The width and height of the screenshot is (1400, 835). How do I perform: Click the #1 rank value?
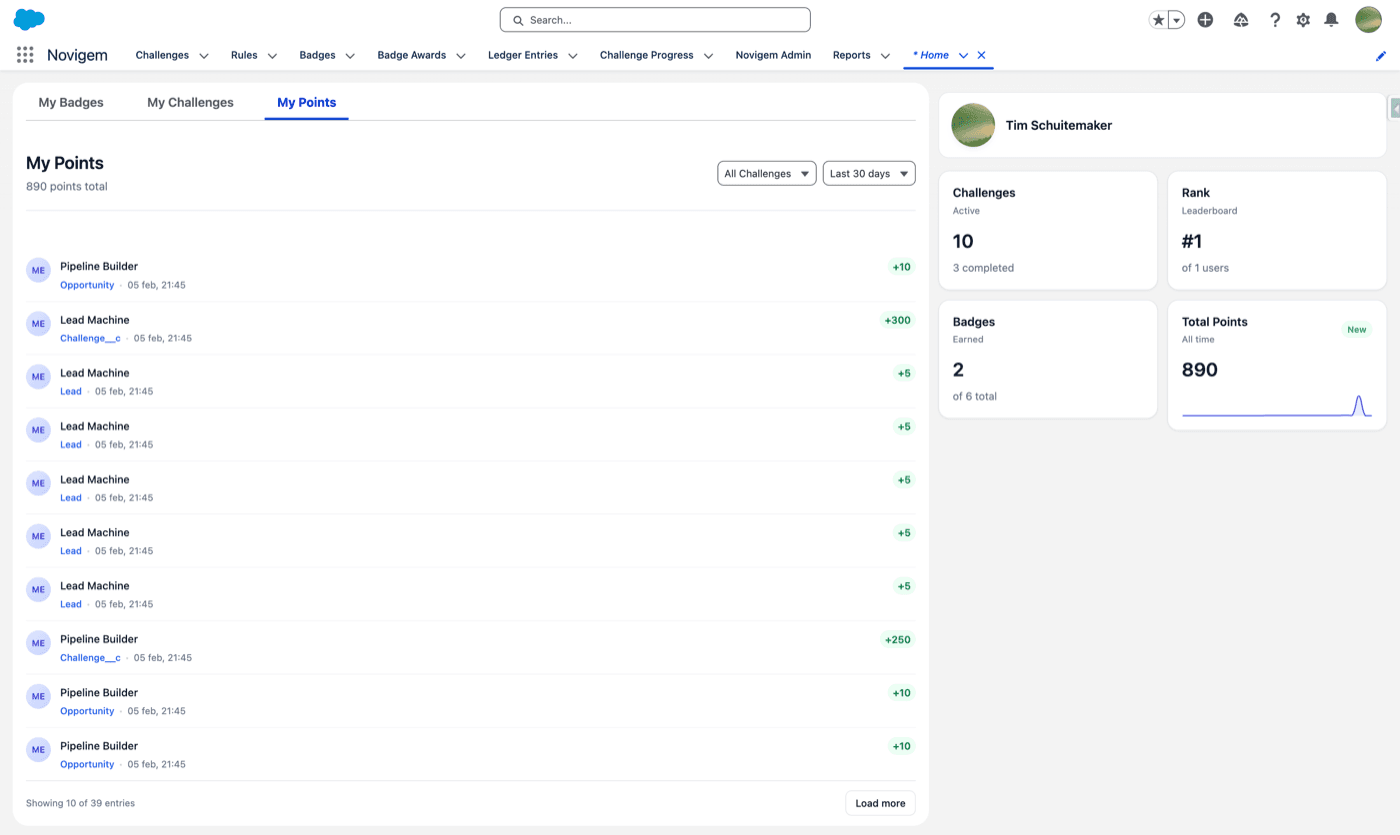[1192, 241]
